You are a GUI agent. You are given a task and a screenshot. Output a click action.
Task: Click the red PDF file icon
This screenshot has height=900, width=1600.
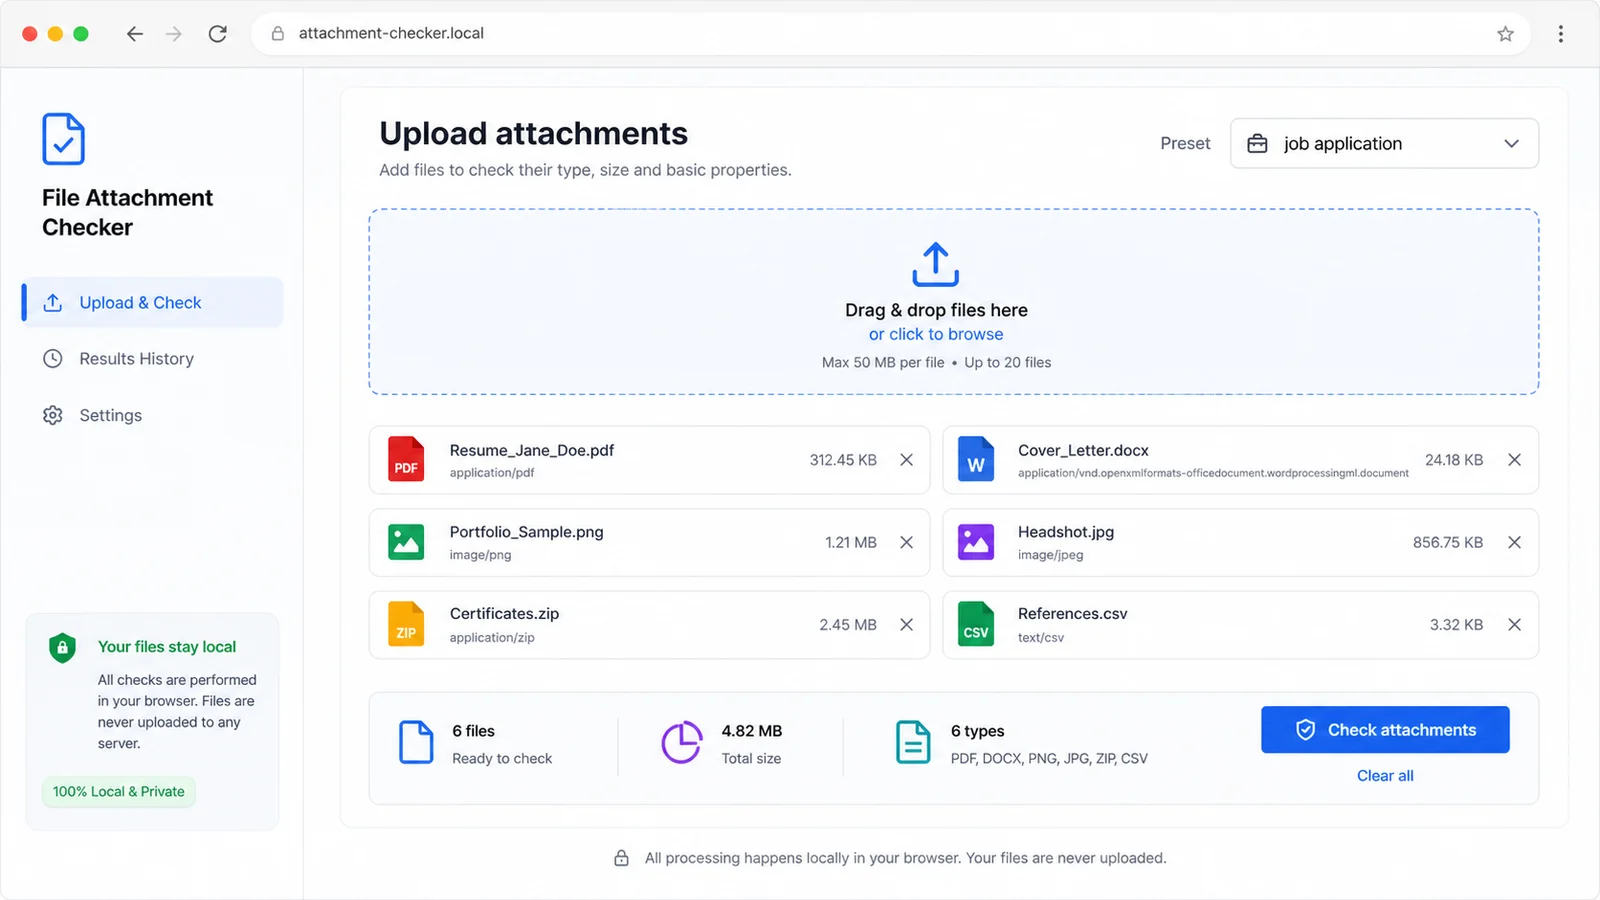click(406, 460)
